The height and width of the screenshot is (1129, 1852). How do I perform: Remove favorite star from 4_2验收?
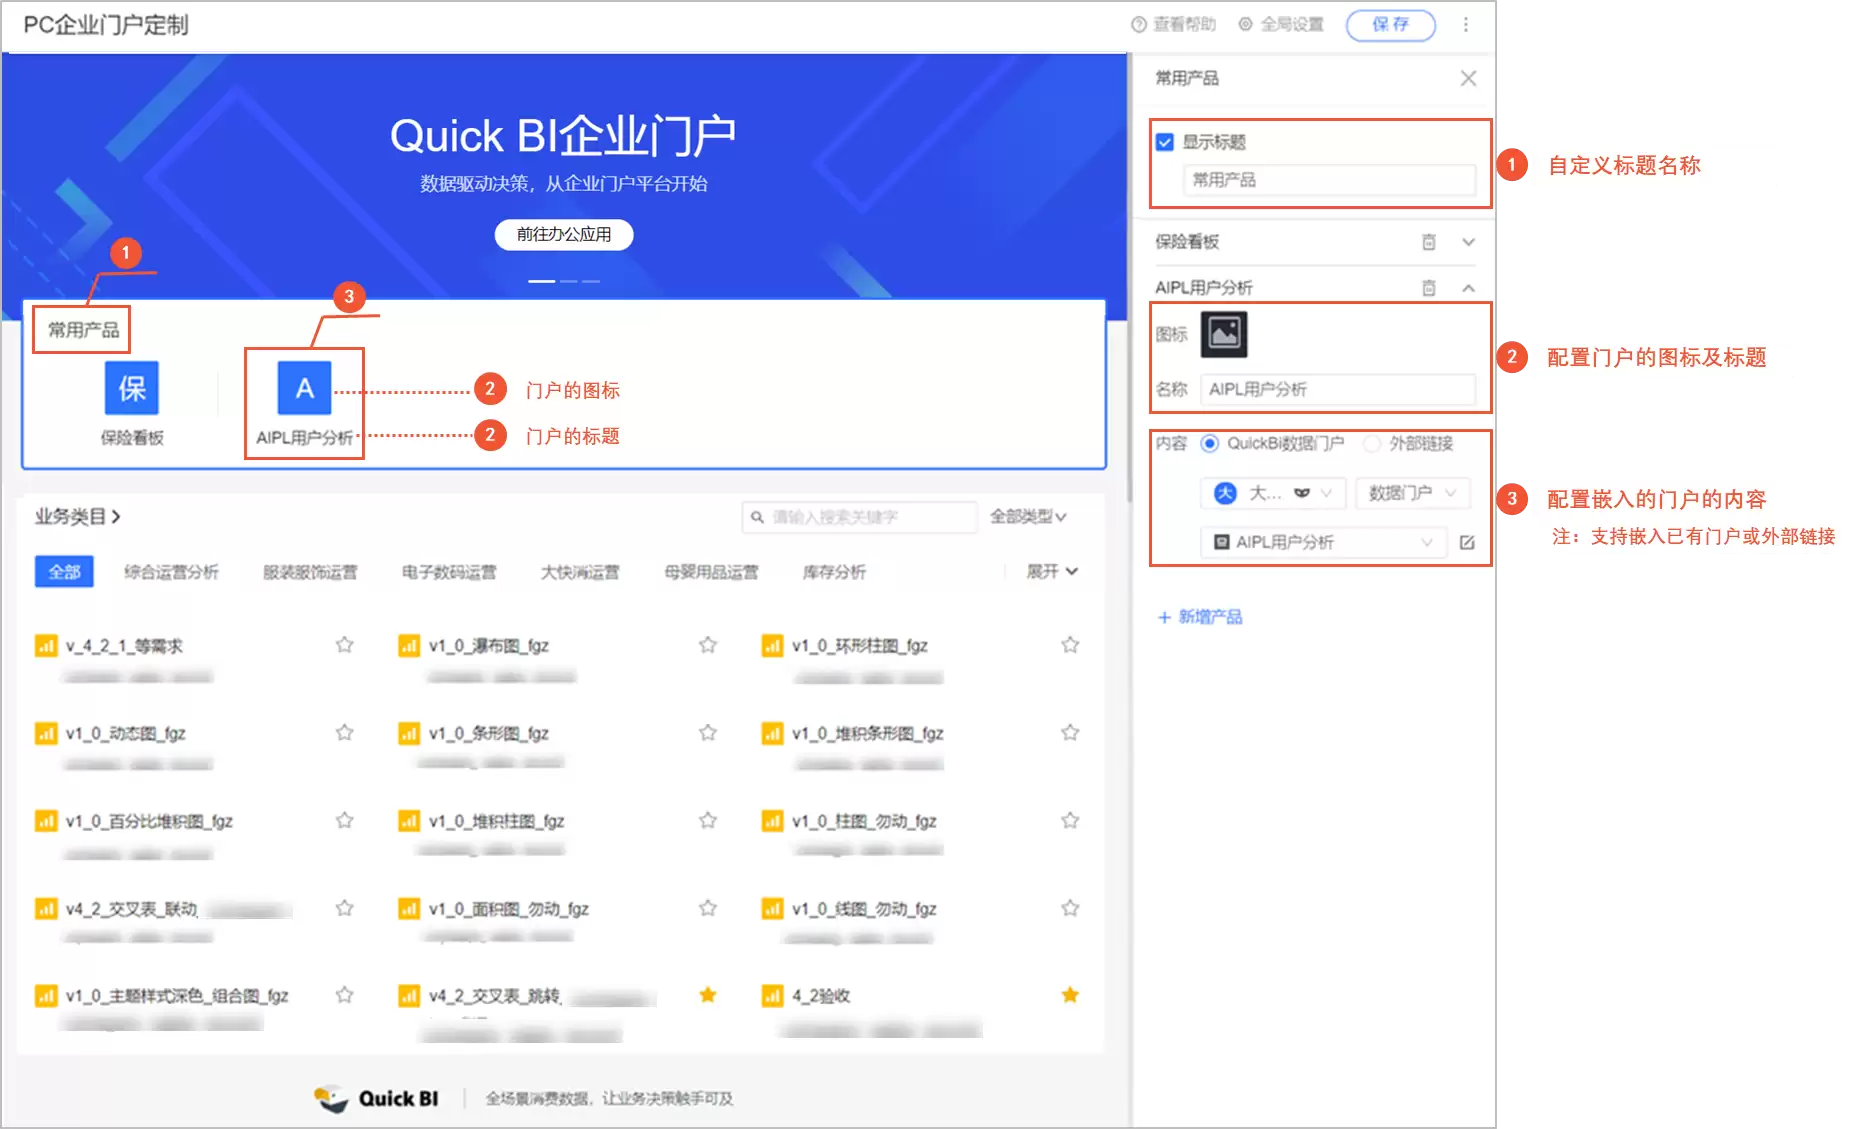[x=1070, y=995]
